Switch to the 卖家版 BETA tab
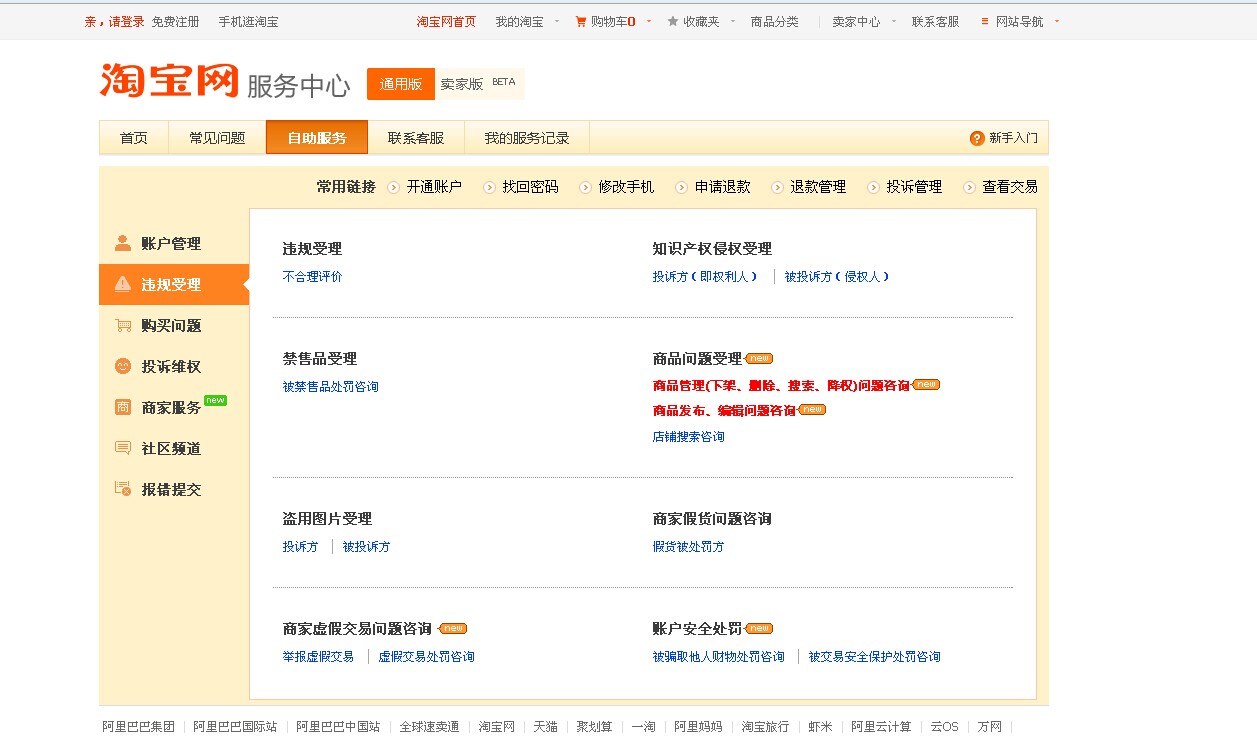The height and width of the screenshot is (736, 1257). tap(479, 84)
